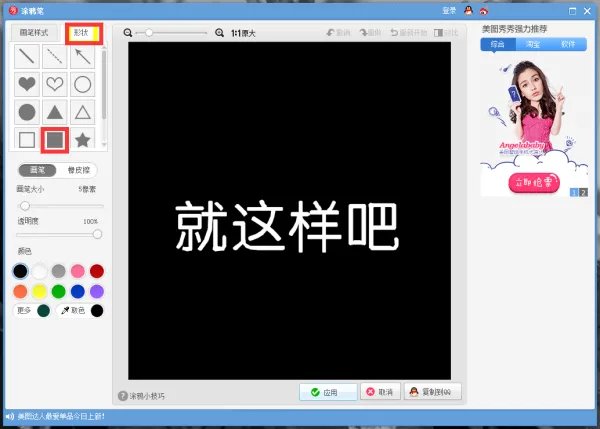The height and width of the screenshot is (429, 600).
Task: Select the blue color swatch
Action: [x=78, y=291]
